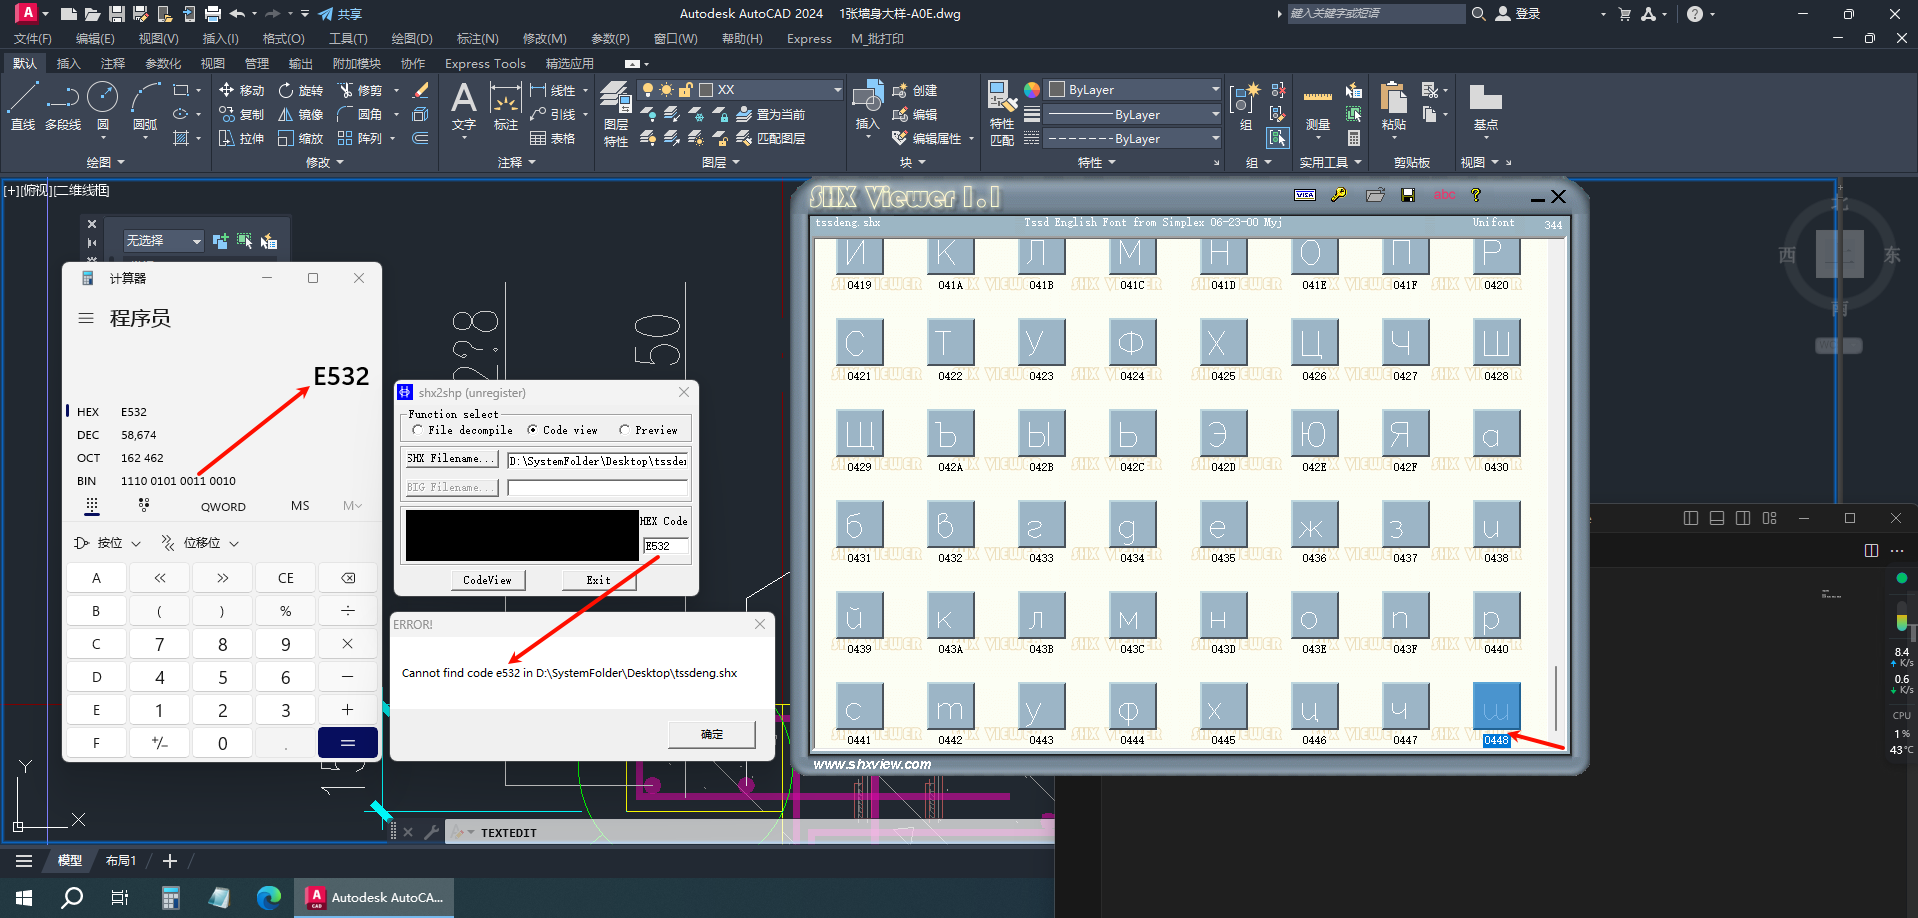Click the Table (表格) annotation tool

pos(553,138)
